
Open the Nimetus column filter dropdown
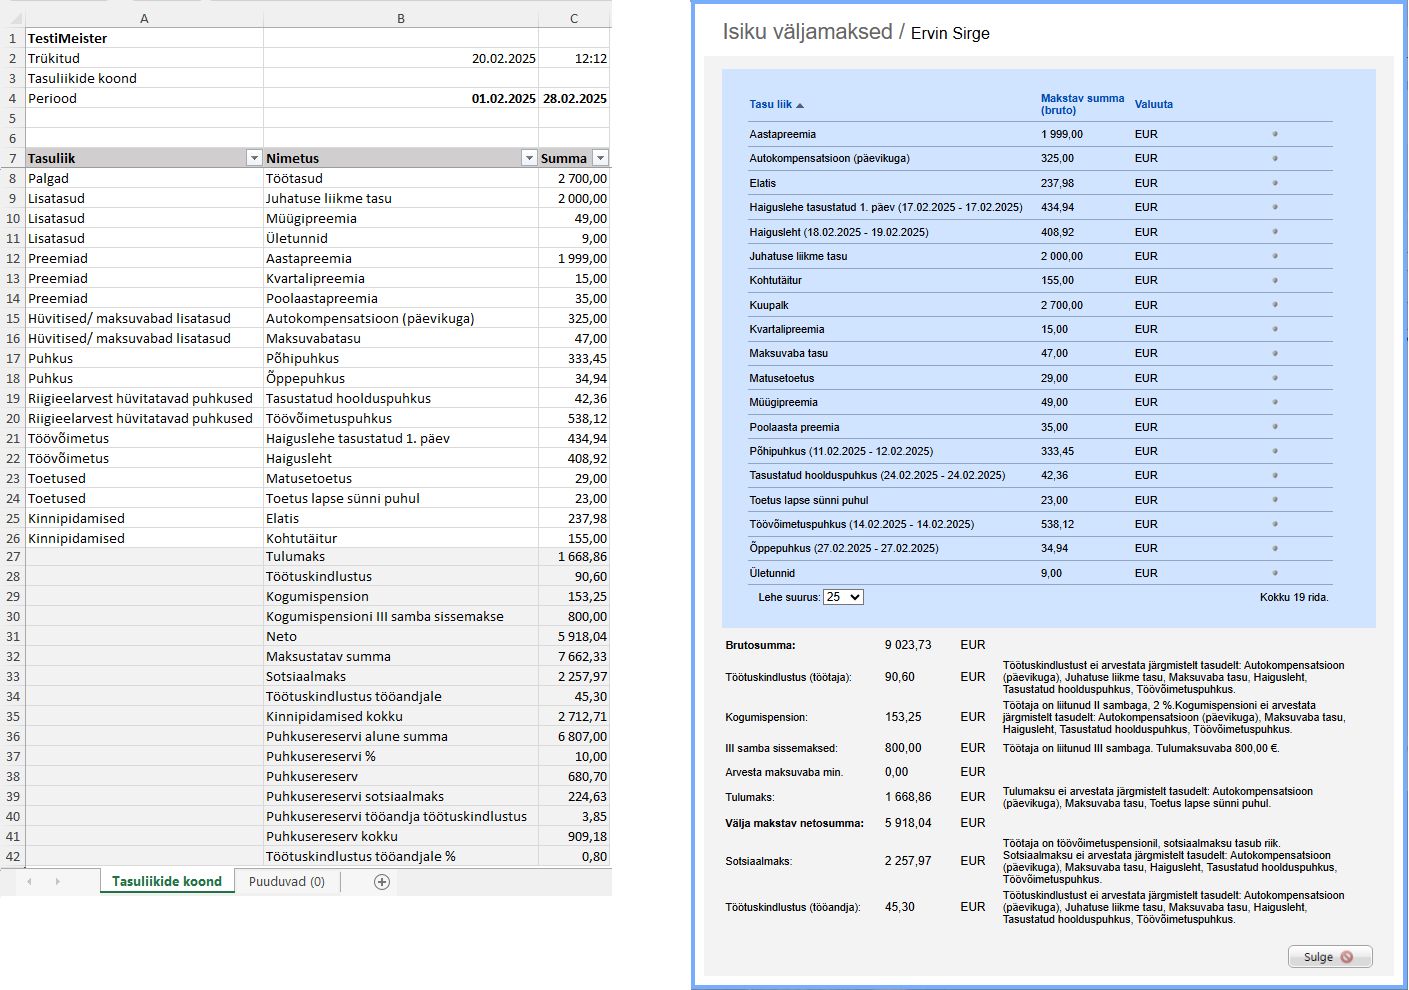pos(529,158)
